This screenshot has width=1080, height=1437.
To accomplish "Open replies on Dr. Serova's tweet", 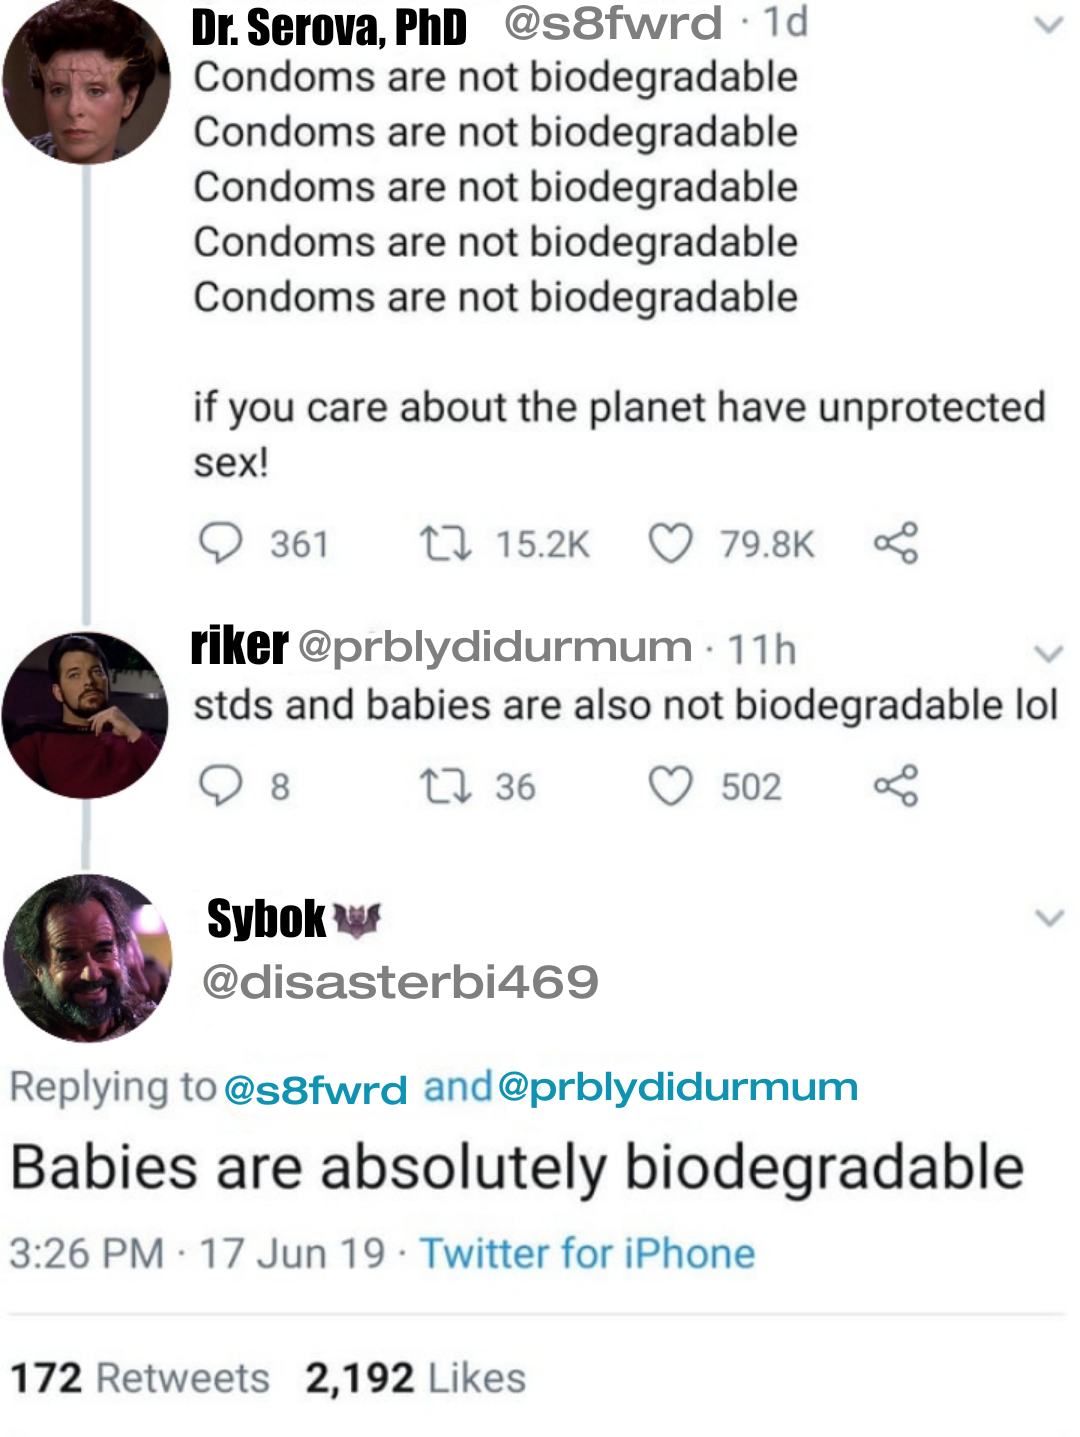I will [x=221, y=543].
